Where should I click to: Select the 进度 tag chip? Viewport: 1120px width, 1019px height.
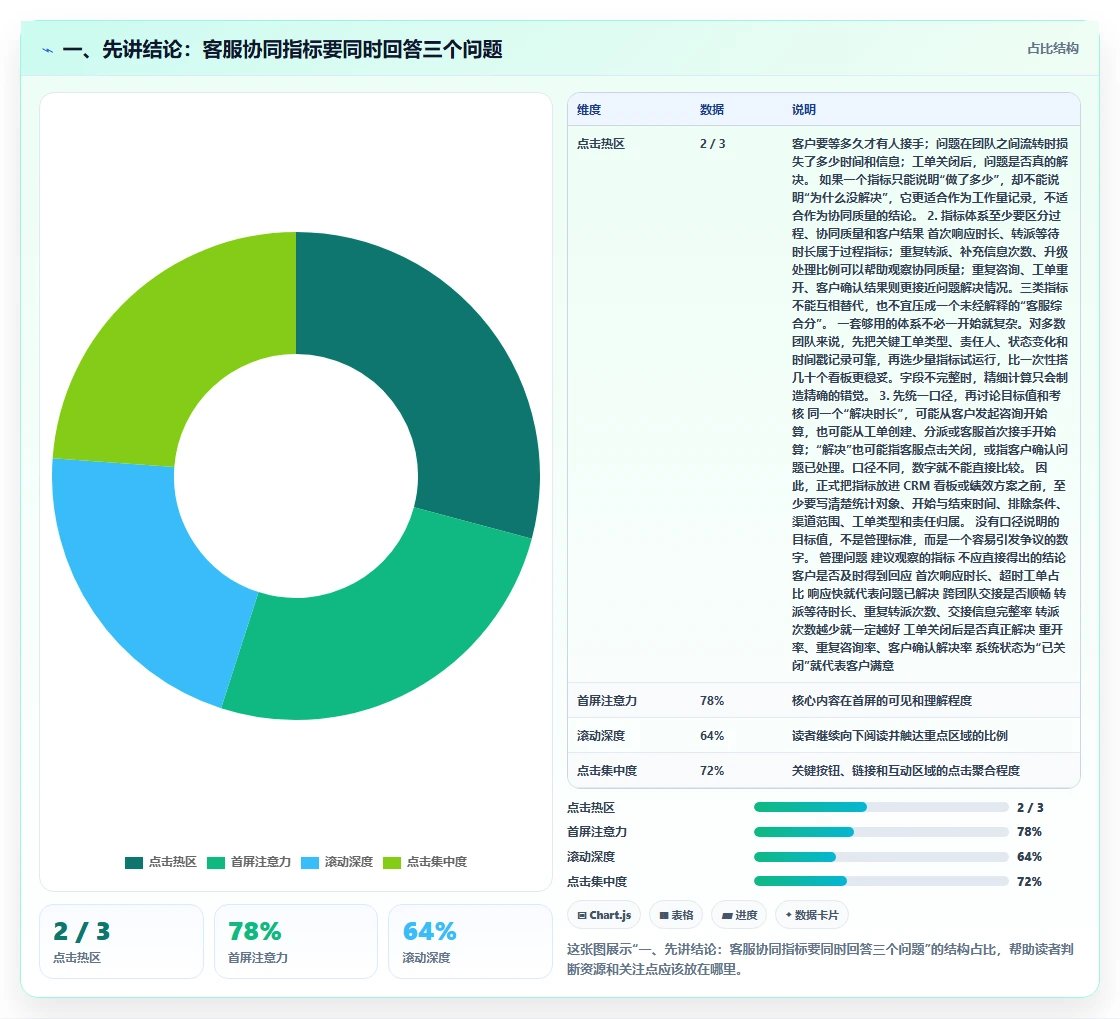click(x=739, y=915)
